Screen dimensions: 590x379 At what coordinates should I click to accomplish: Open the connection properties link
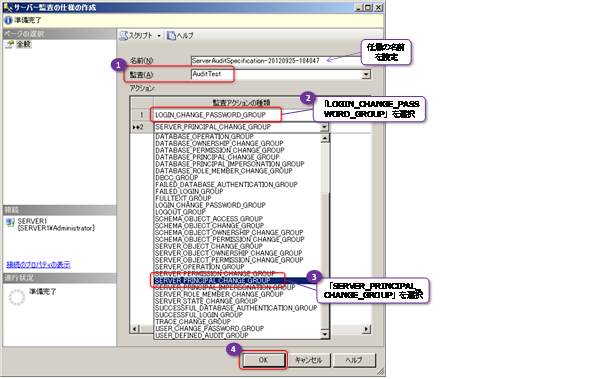38,265
